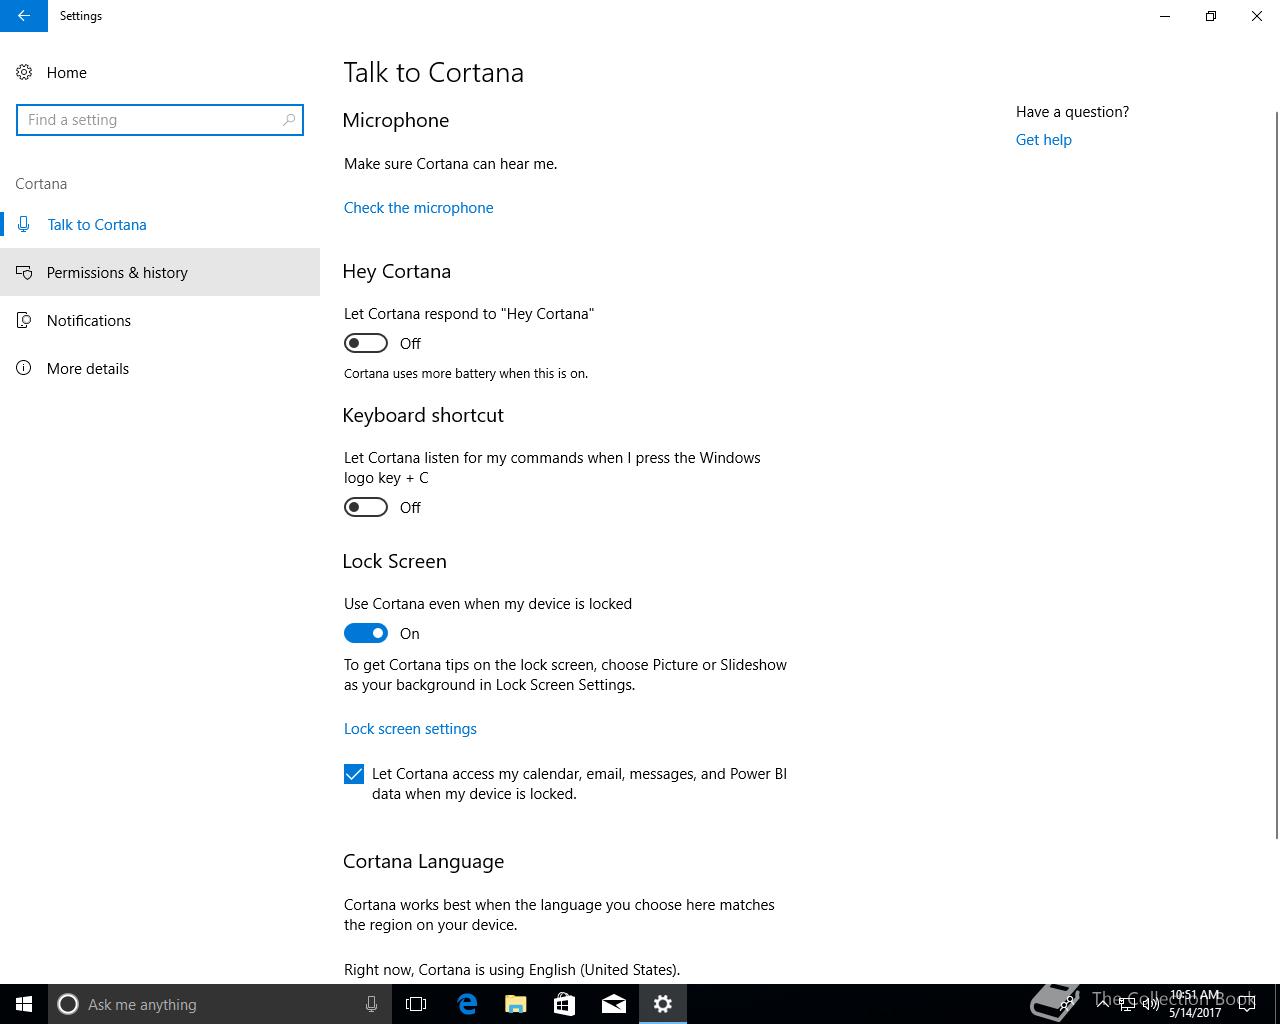Toggle Hey Cortana response switch
The height and width of the screenshot is (1024, 1280).
click(366, 343)
